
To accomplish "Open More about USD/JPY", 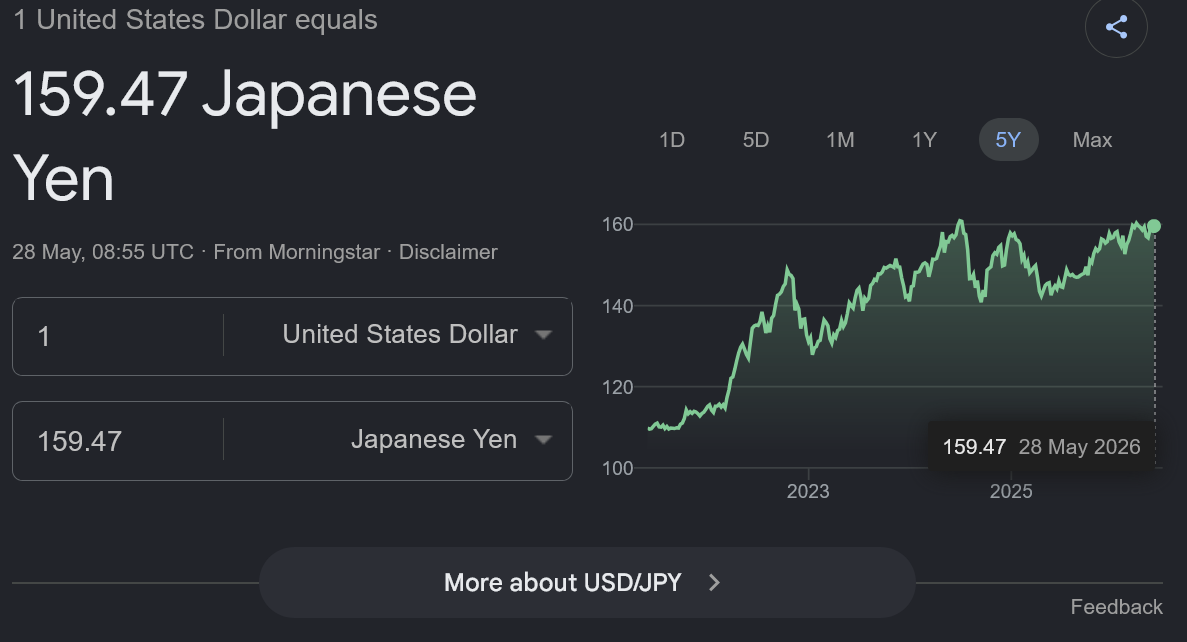I will [587, 582].
